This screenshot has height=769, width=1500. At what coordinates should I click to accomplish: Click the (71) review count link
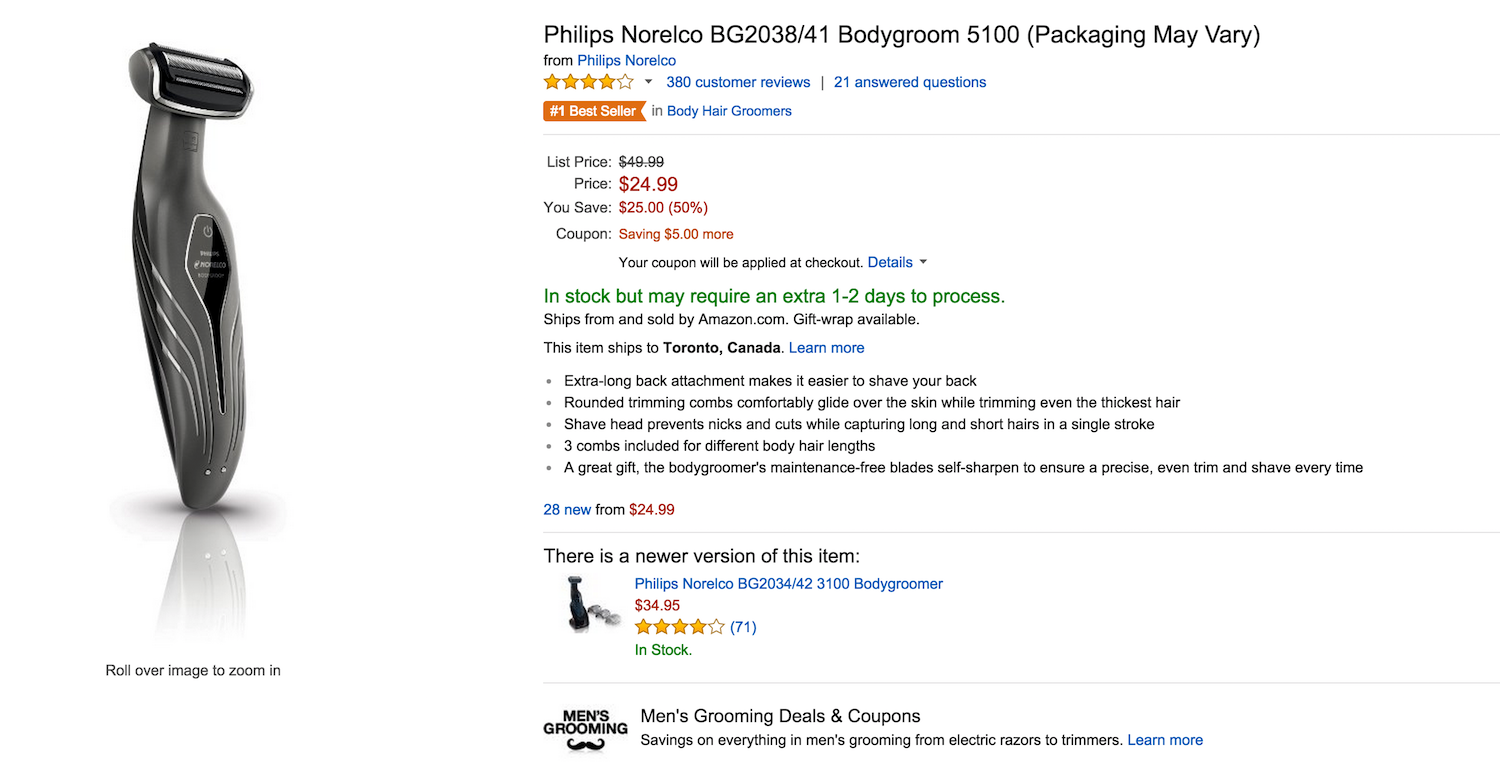pos(743,627)
